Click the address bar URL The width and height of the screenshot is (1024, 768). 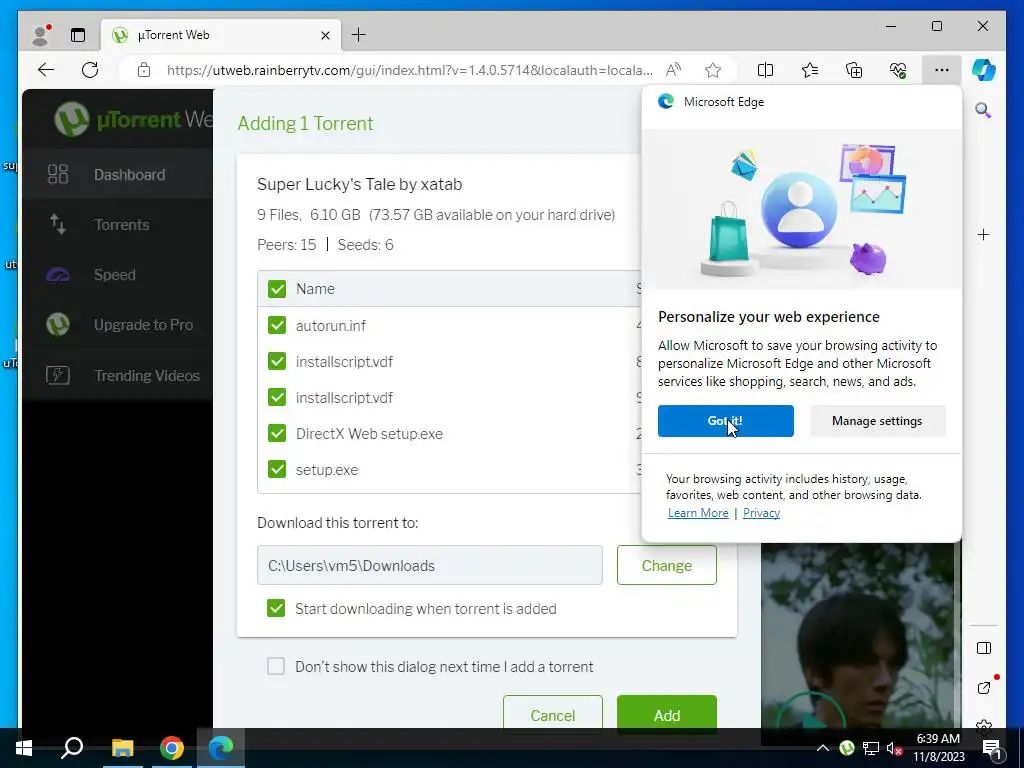click(409, 70)
